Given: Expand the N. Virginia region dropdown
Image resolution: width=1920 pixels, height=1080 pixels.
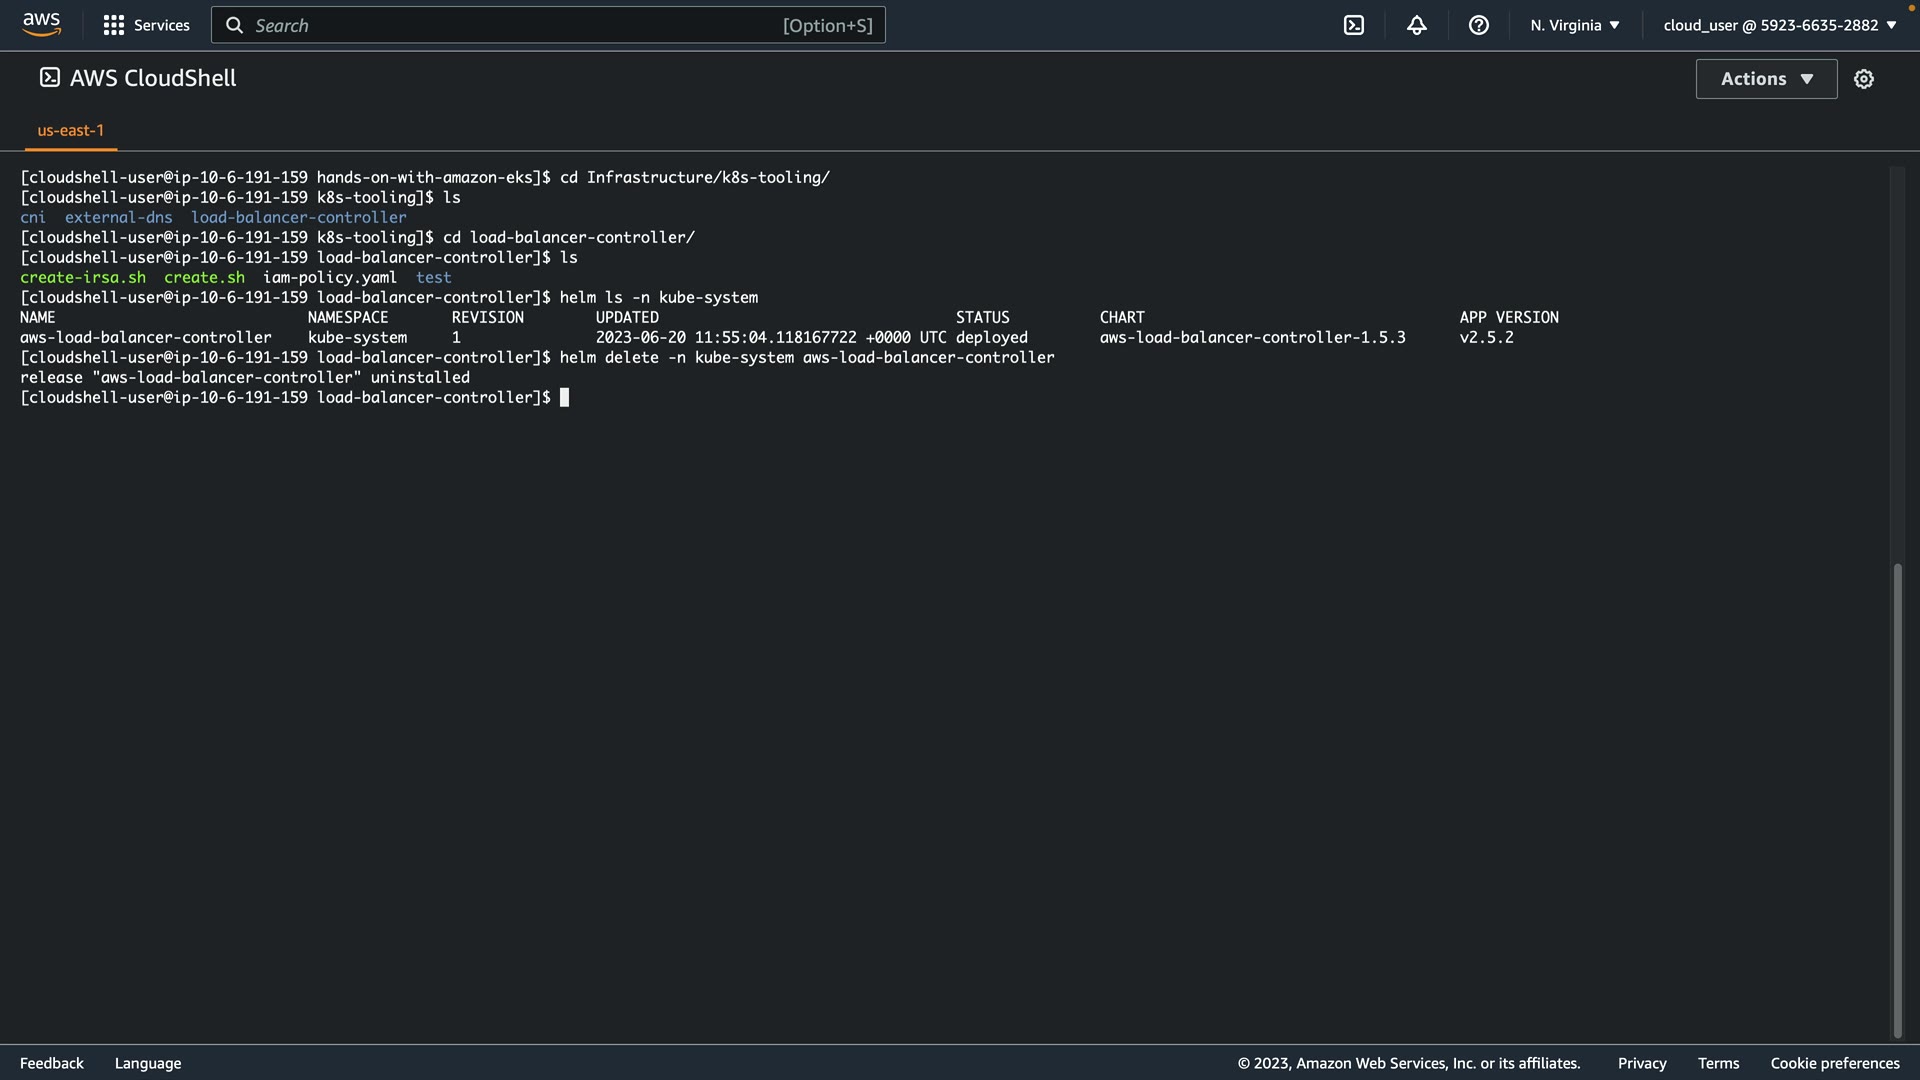Looking at the screenshot, I should pyautogui.click(x=1574, y=25).
